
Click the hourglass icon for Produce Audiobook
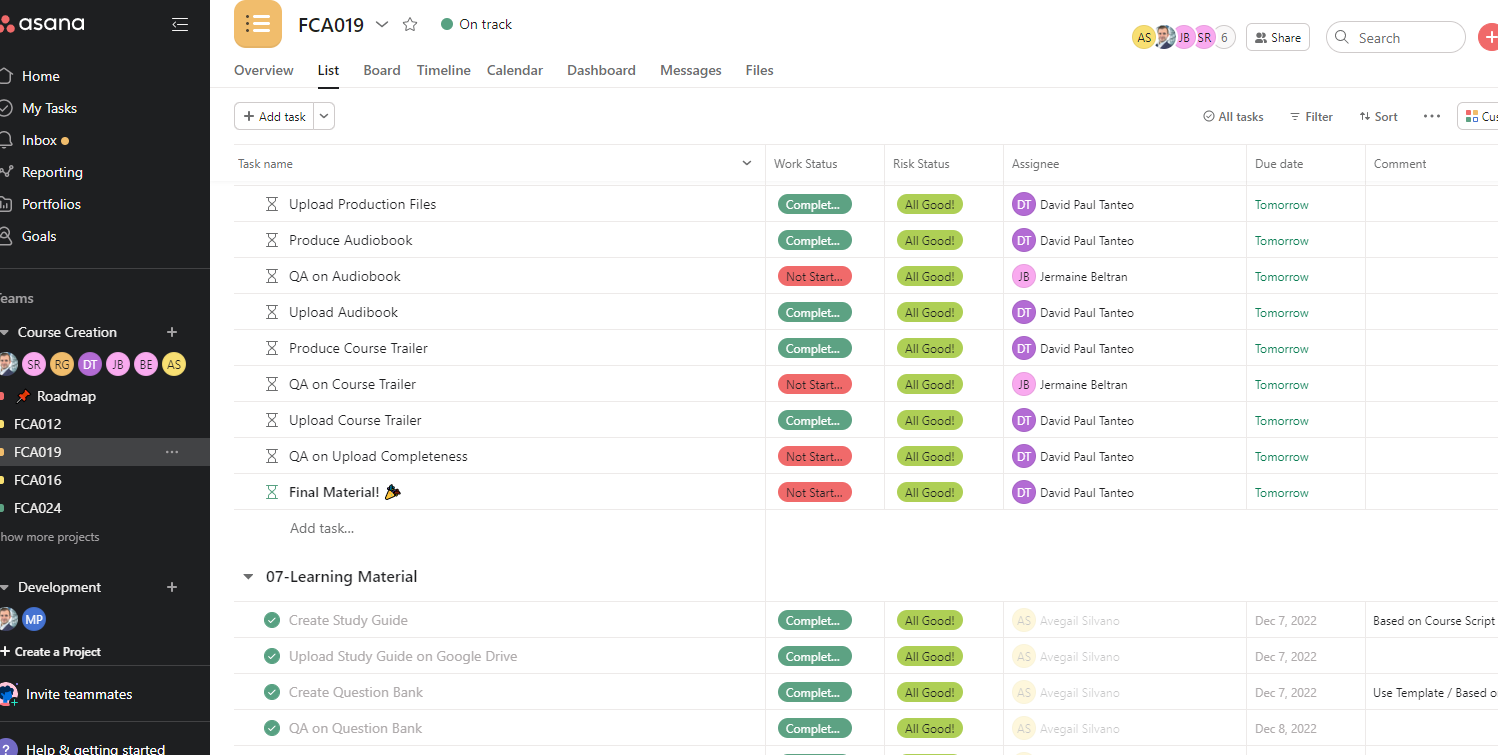272,241
